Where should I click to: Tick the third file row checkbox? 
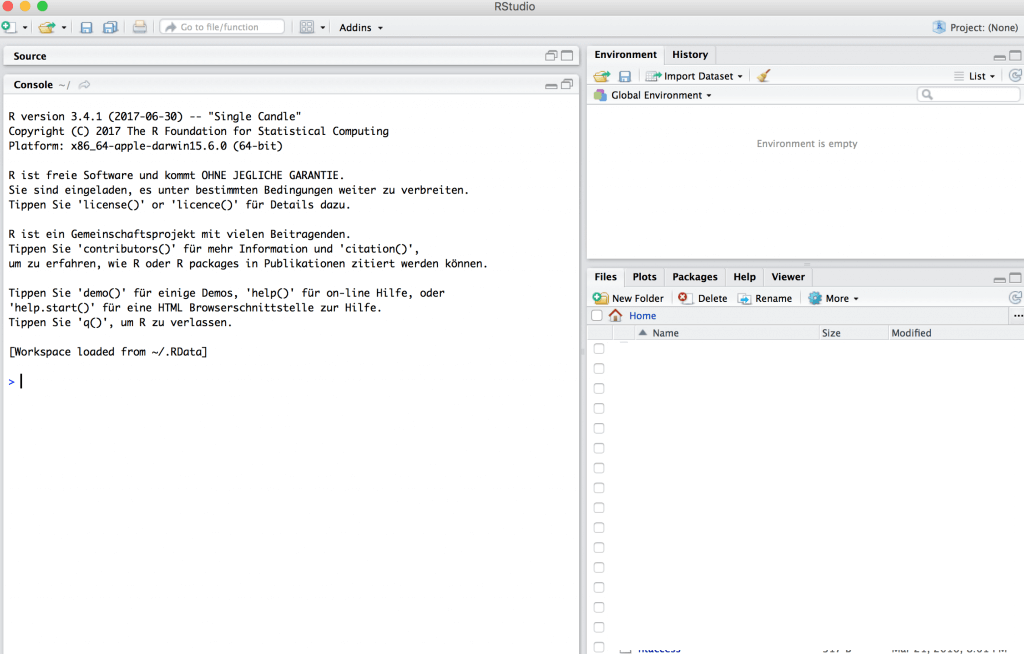pos(599,389)
